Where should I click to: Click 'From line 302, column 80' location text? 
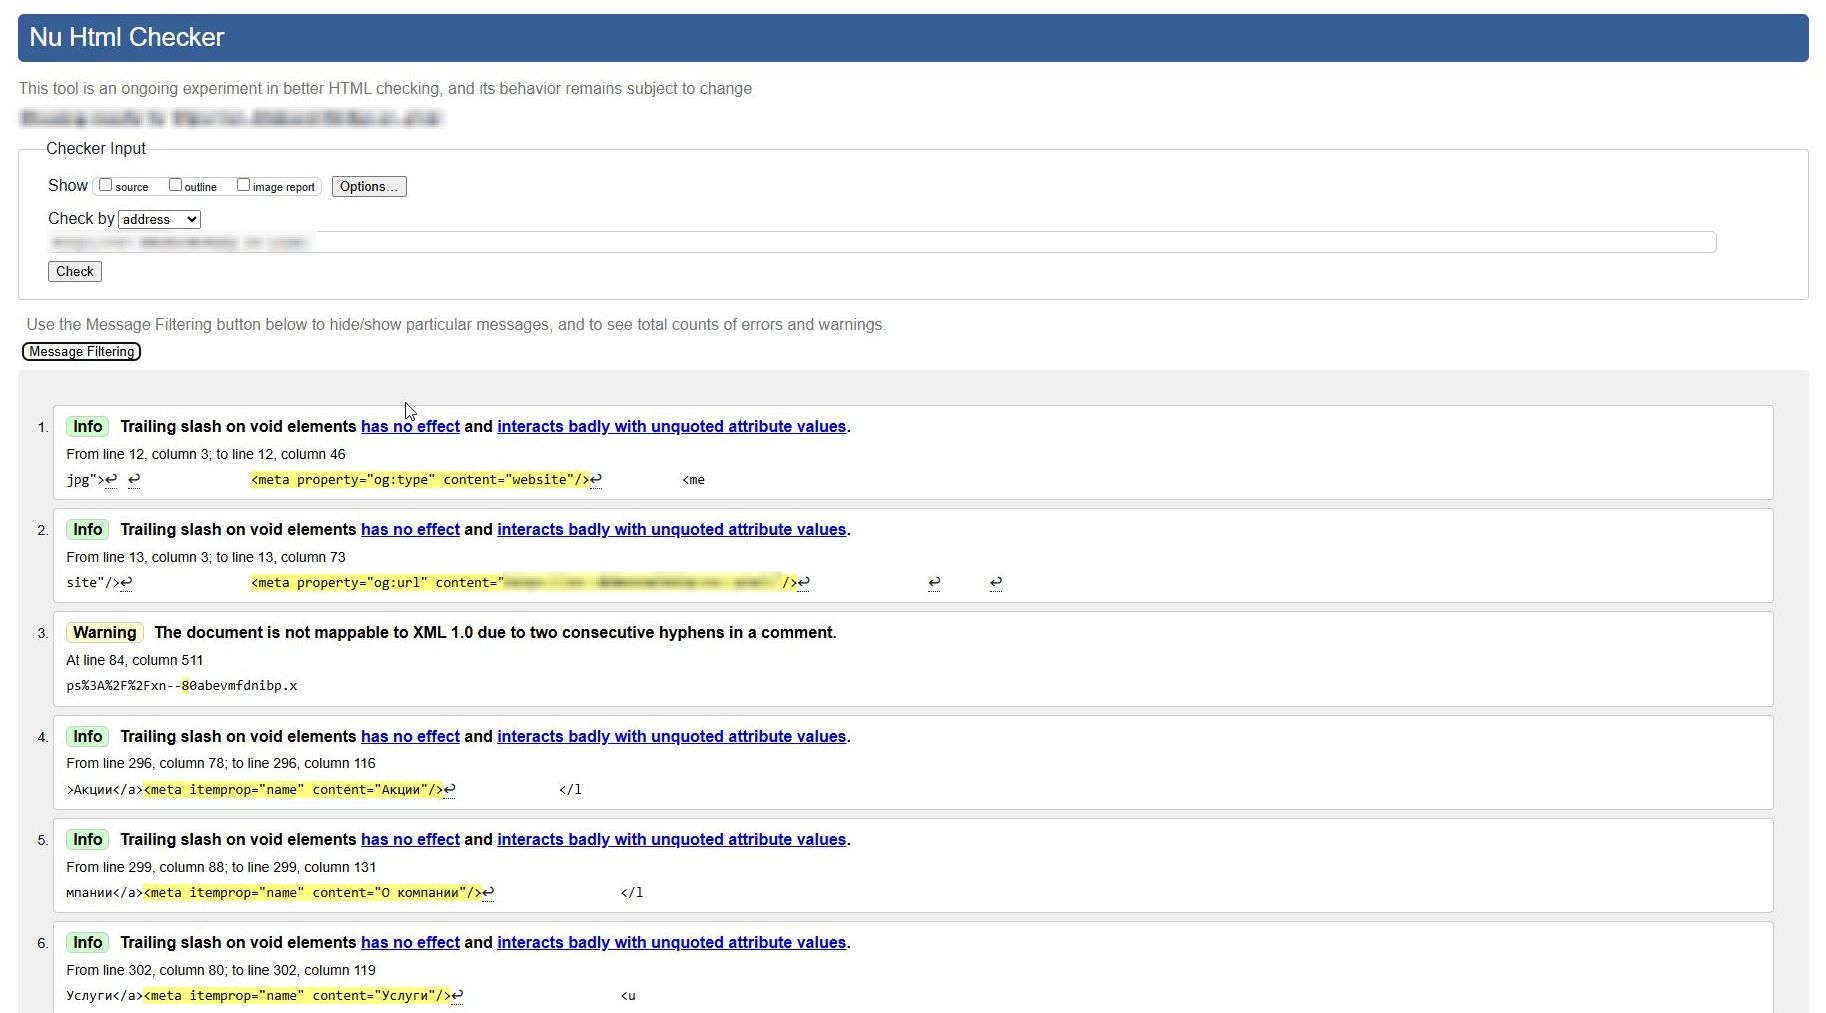221,970
